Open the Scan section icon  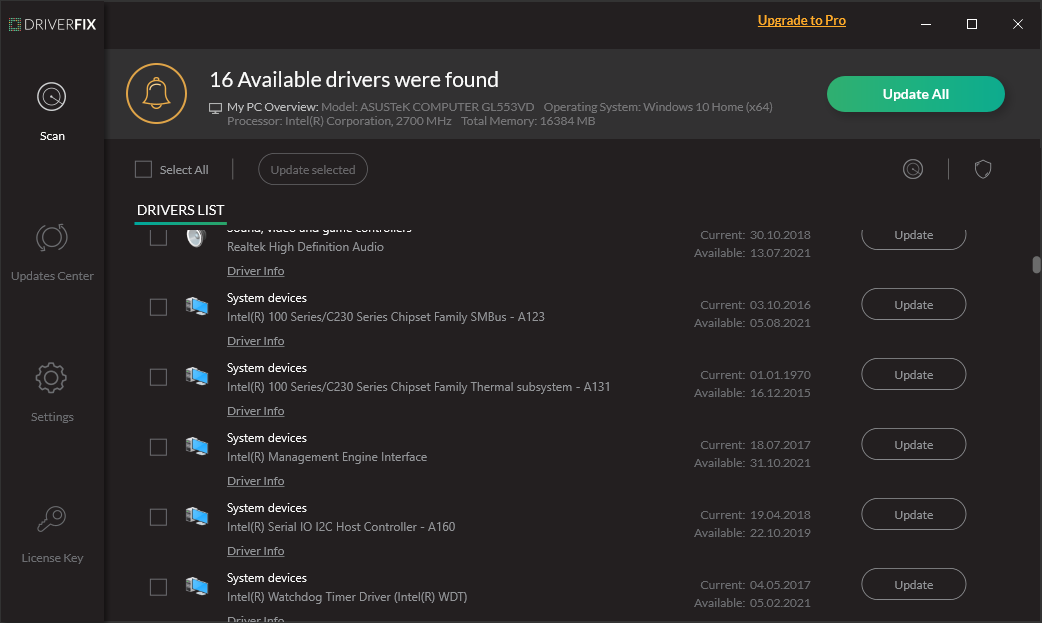pos(52,97)
